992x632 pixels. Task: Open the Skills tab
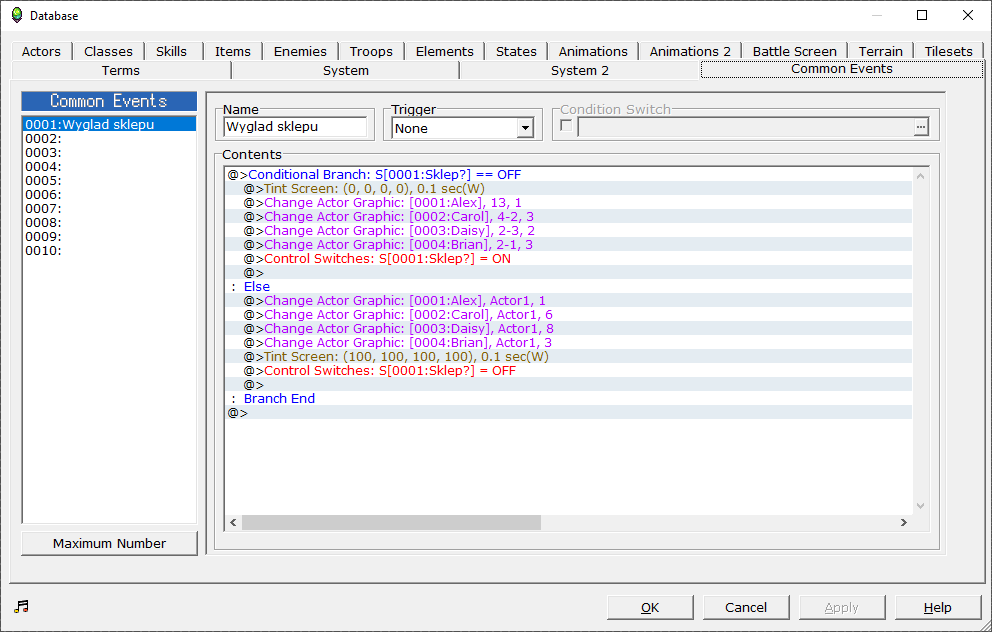point(171,51)
